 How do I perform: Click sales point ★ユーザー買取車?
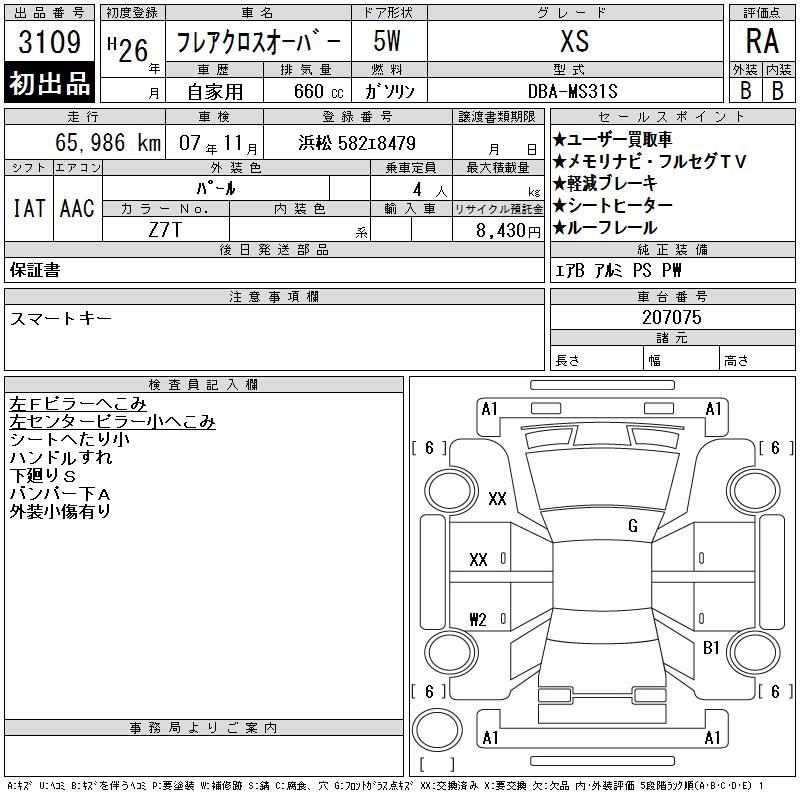[x=612, y=139]
